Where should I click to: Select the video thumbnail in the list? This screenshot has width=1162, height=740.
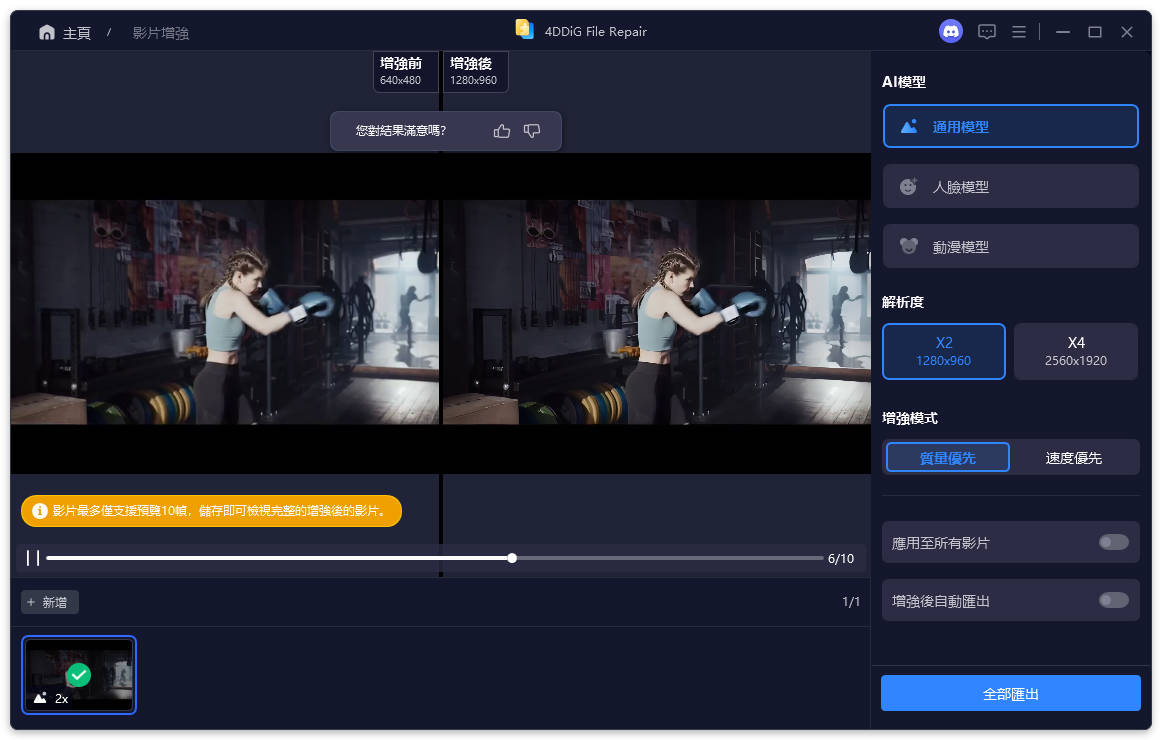78,675
